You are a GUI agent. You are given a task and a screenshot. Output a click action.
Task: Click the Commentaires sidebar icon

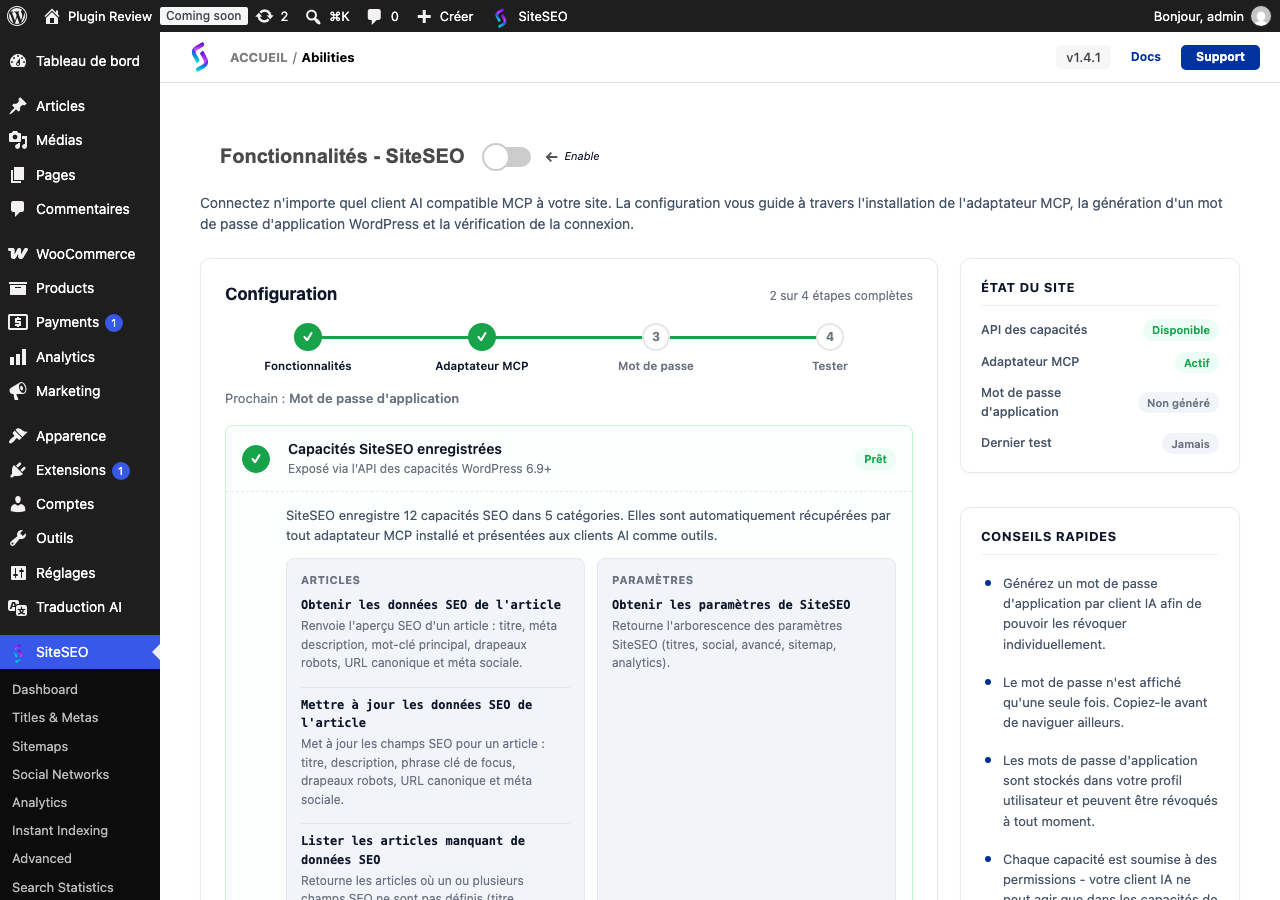[18, 209]
